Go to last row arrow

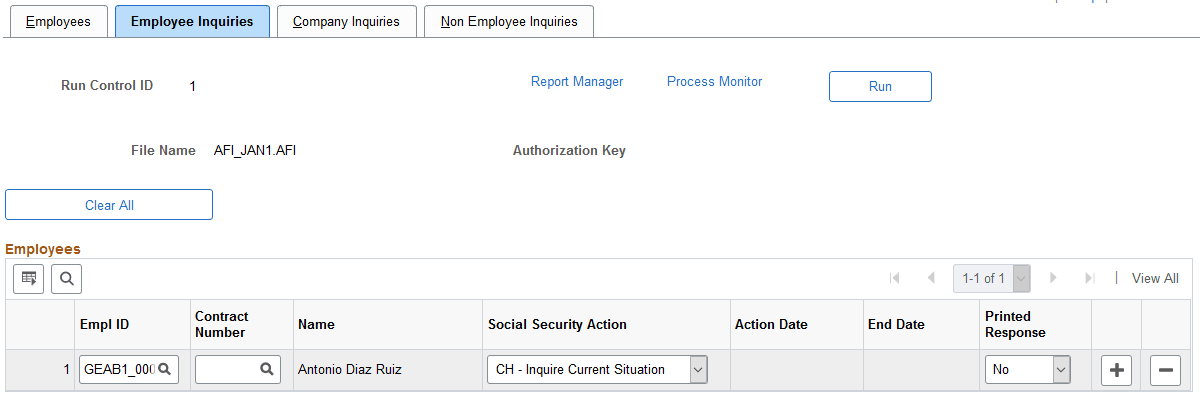click(x=1090, y=278)
